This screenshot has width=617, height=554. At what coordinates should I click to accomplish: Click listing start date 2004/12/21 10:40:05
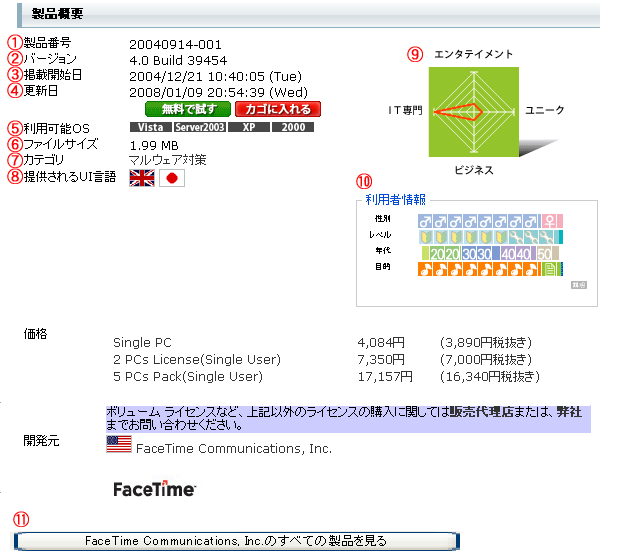(x=216, y=76)
